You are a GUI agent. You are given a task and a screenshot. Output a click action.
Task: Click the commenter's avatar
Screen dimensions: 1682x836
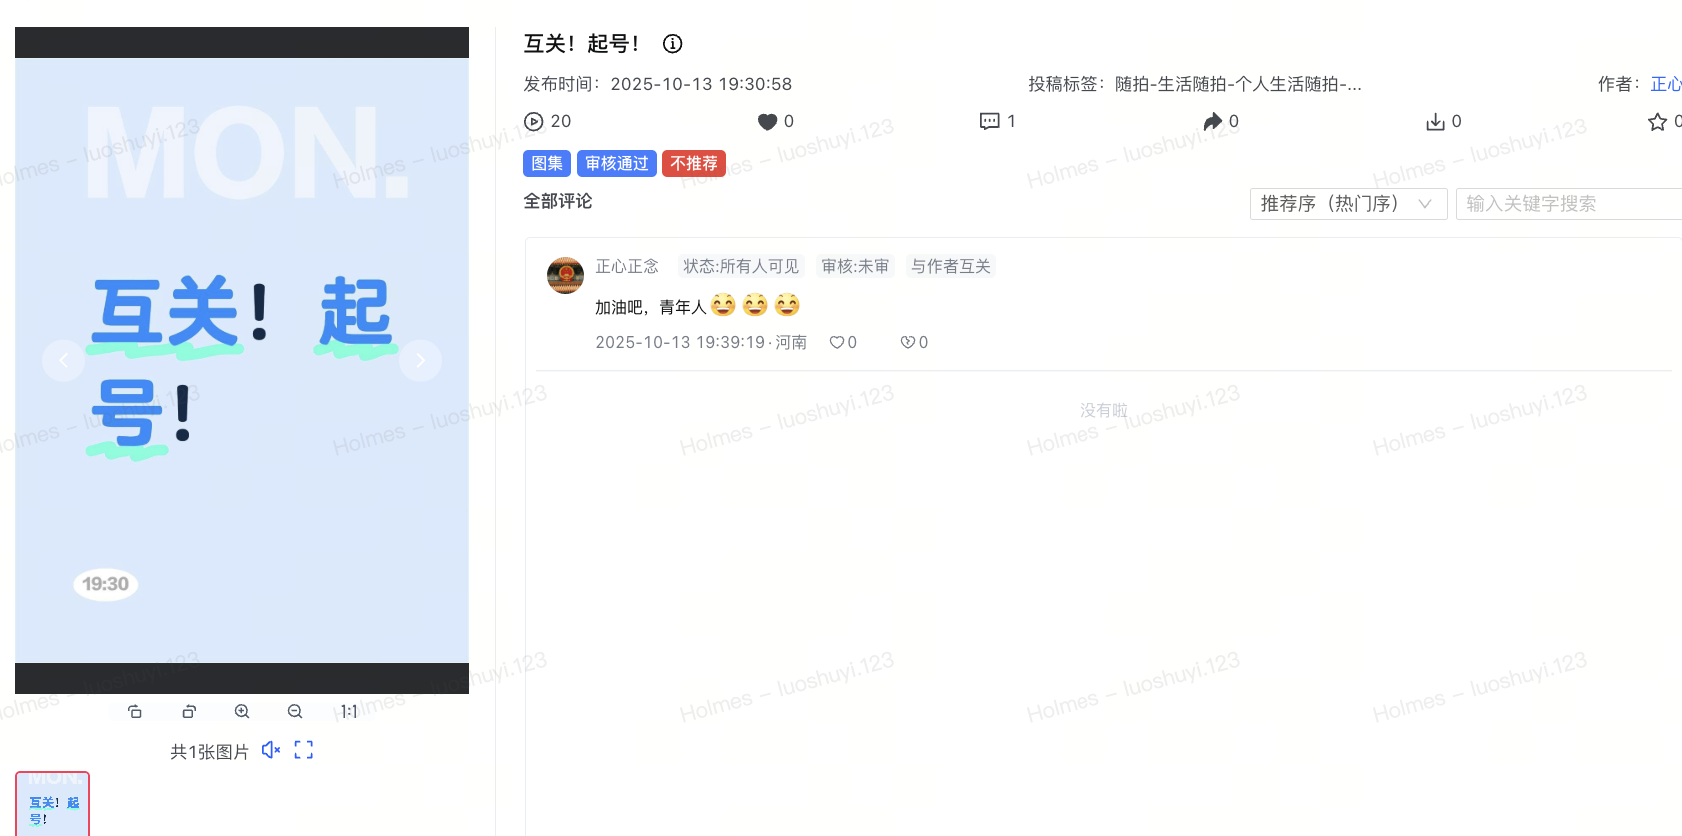coord(565,275)
